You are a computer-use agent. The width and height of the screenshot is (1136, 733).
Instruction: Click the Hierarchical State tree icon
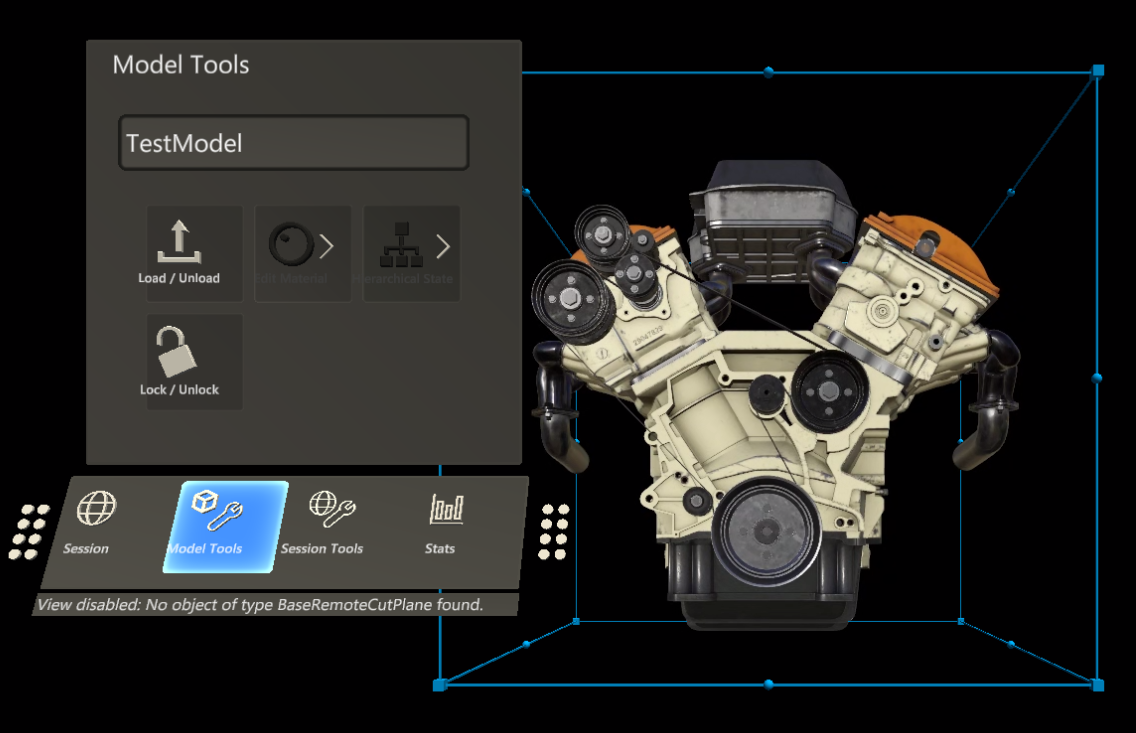pyautogui.click(x=400, y=243)
